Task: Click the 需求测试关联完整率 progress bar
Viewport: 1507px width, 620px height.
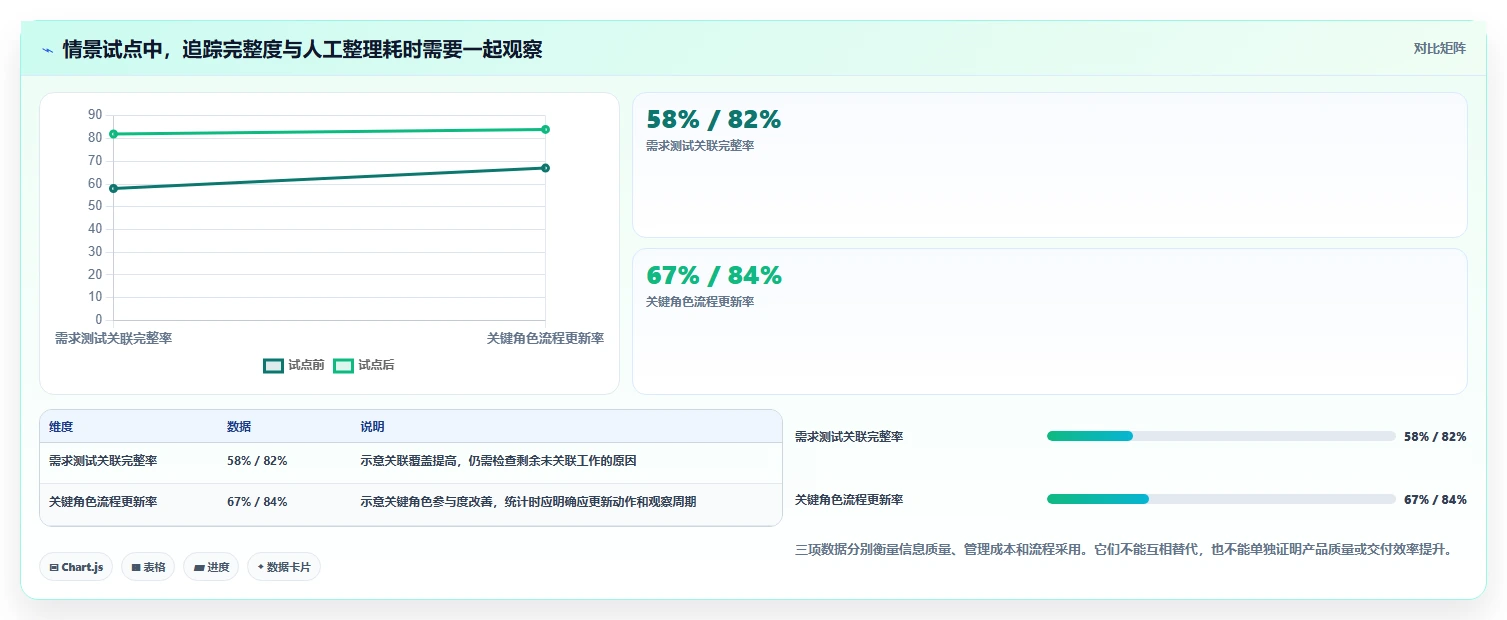Action: 1221,436
